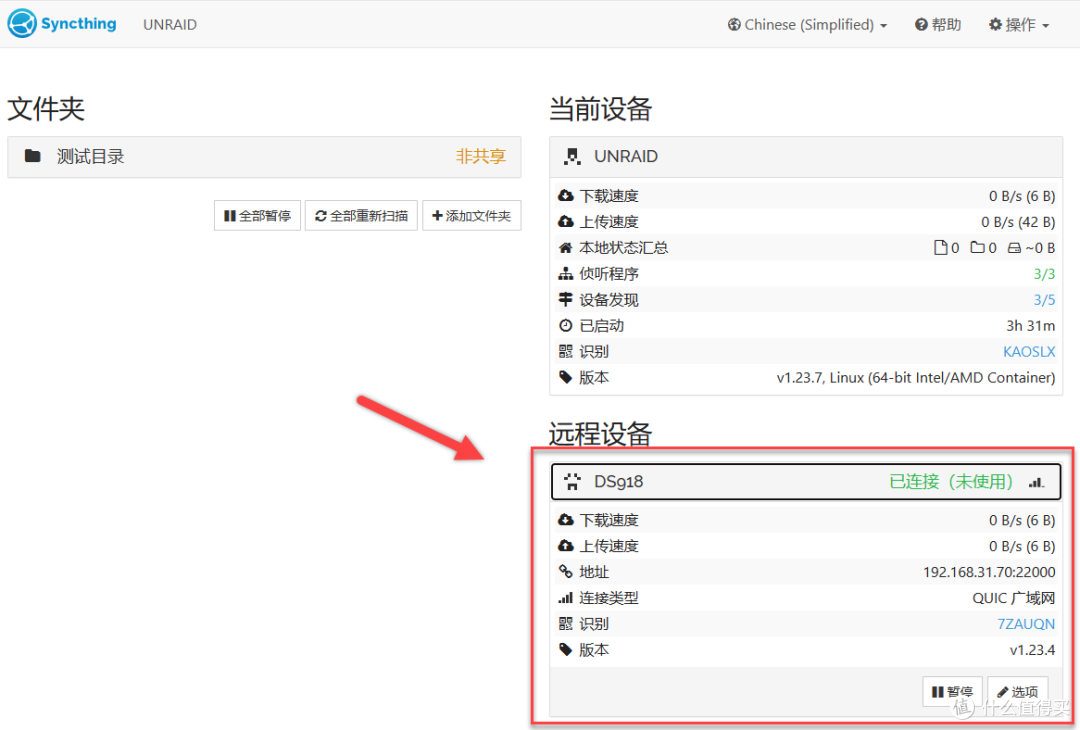The image size is (1080, 730).
Task: Click tag icon in DS918 版本 row
Action: coord(565,649)
